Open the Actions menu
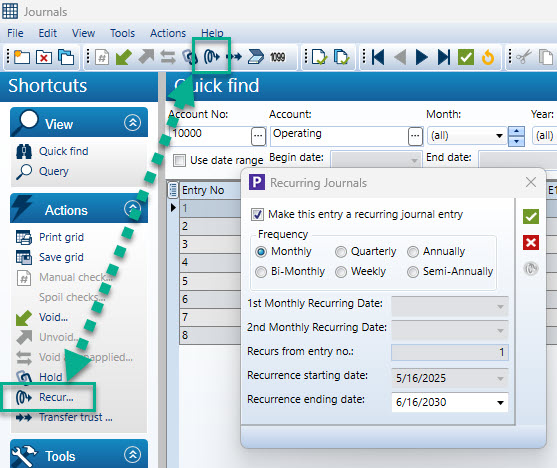Viewport: 557px width, 468px height. (x=168, y=33)
